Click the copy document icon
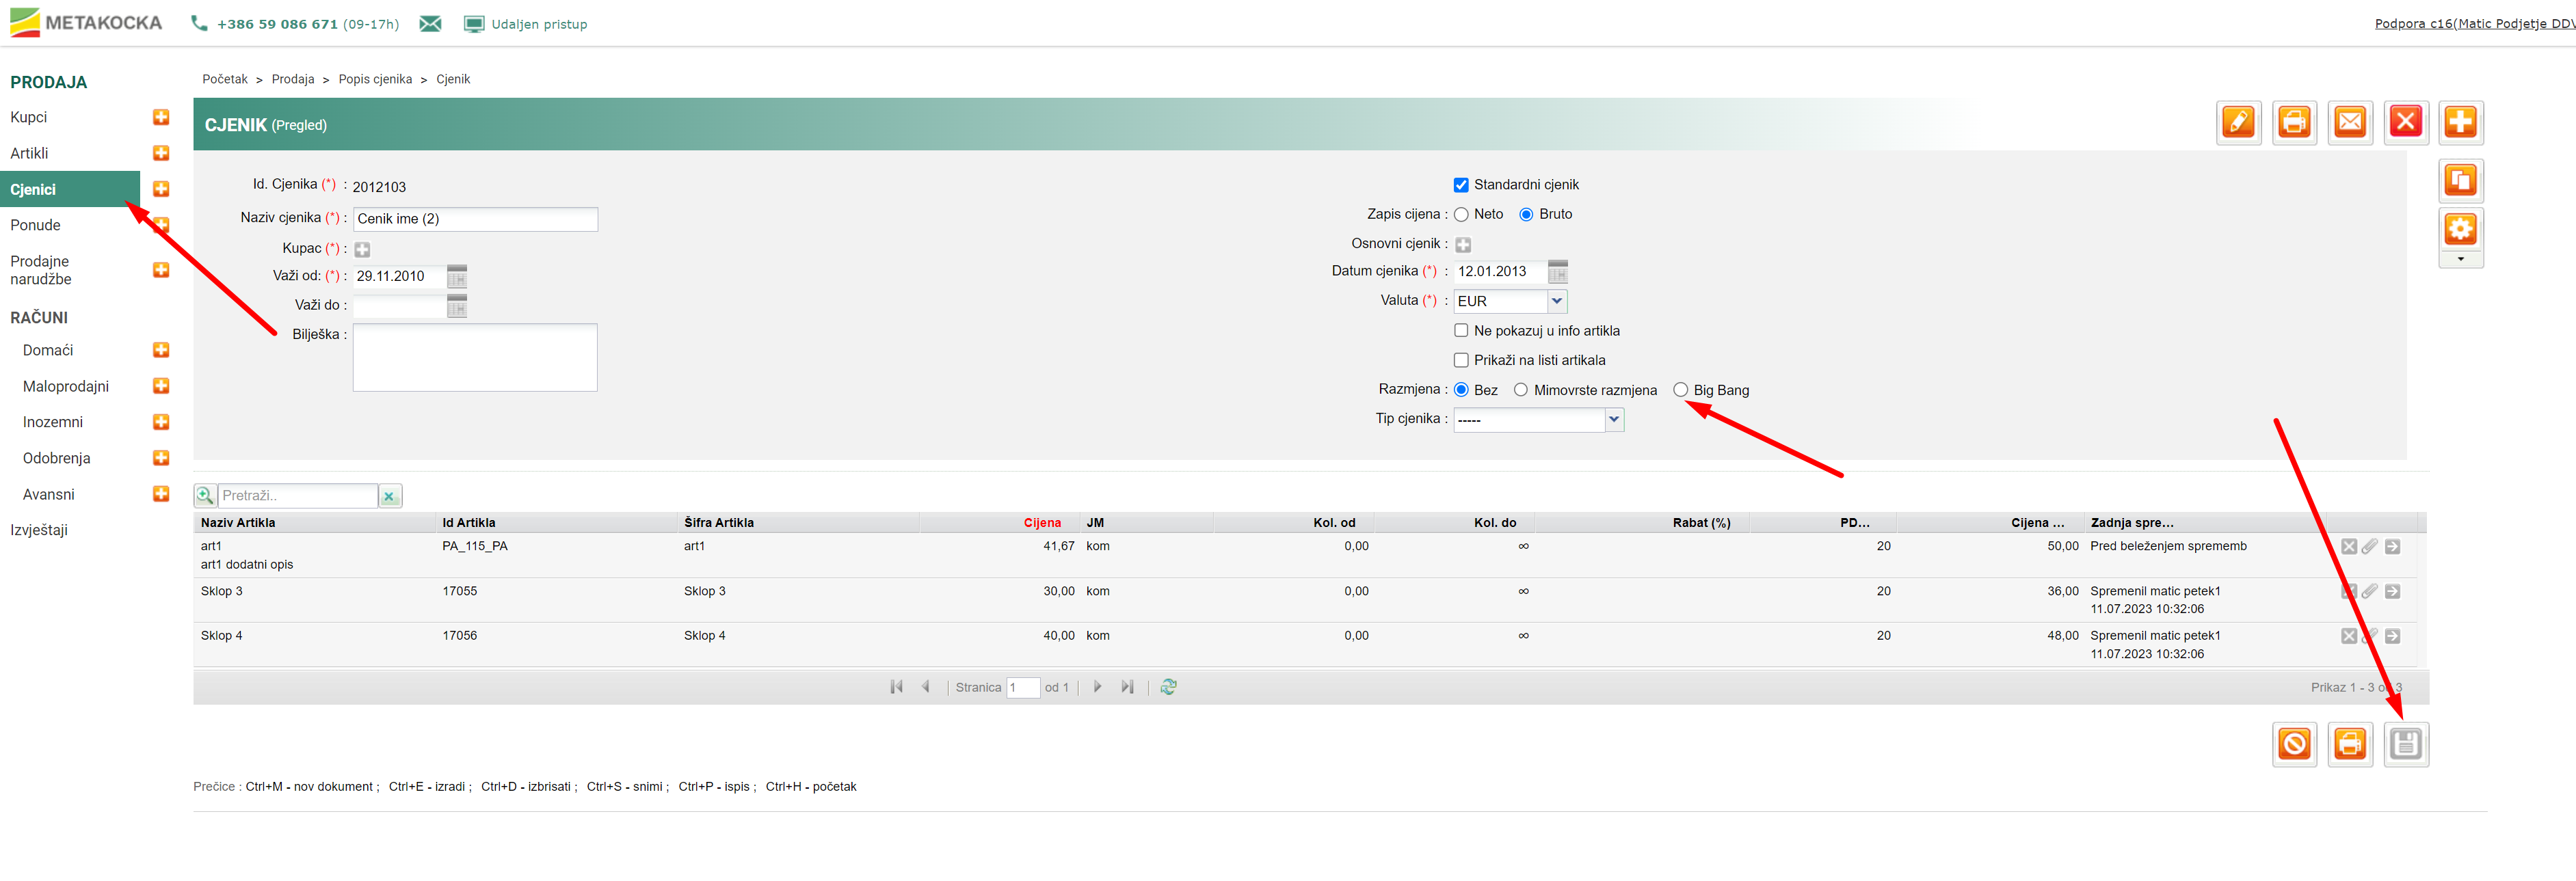 [x=2460, y=181]
